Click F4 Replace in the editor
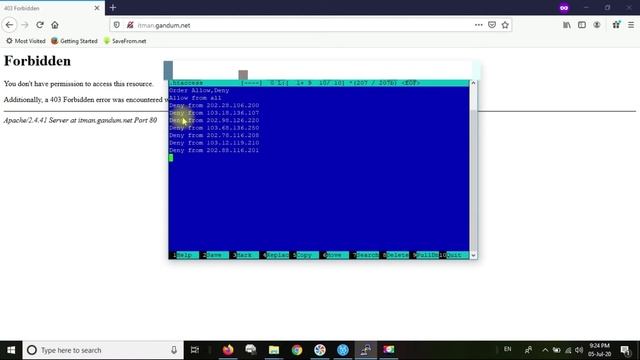The height and width of the screenshot is (360, 640). pos(275,255)
